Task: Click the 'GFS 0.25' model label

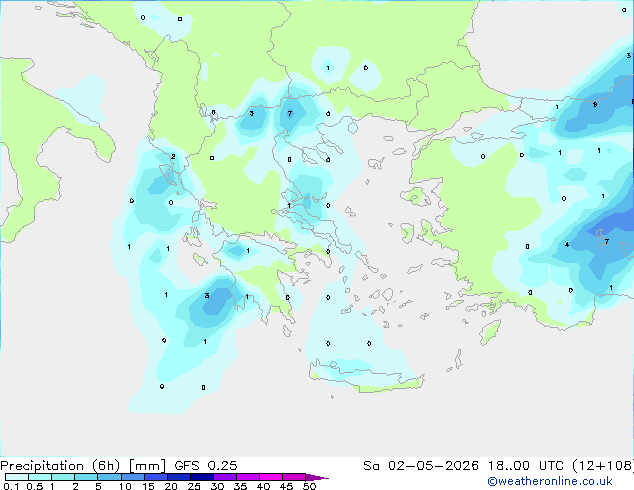Action: pos(206,466)
